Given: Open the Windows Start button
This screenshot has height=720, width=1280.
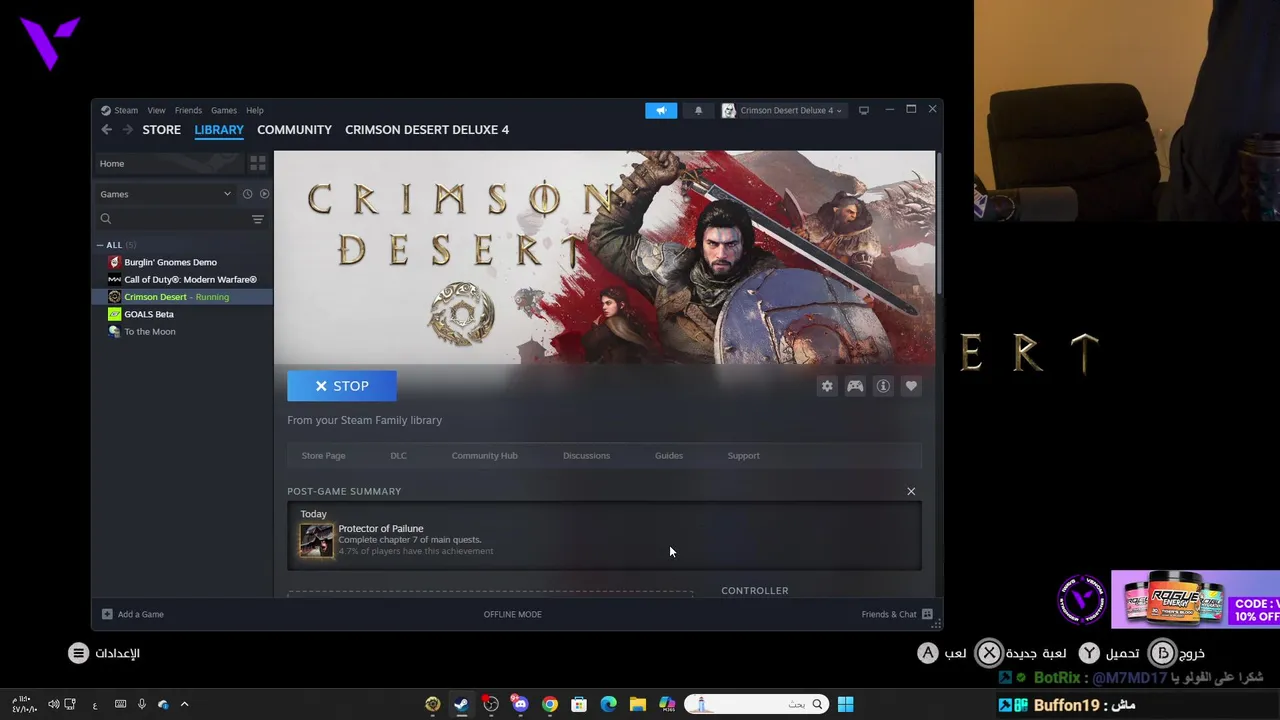Looking at the screenshot, I should (845, 704).
